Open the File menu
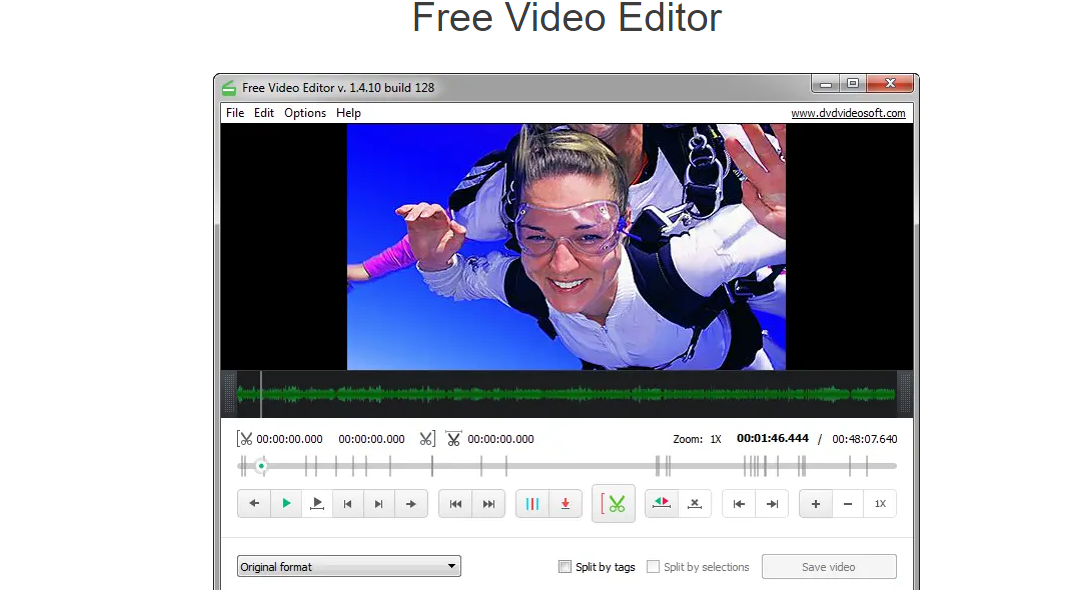Screen dimensions: 1089x590 235,113
